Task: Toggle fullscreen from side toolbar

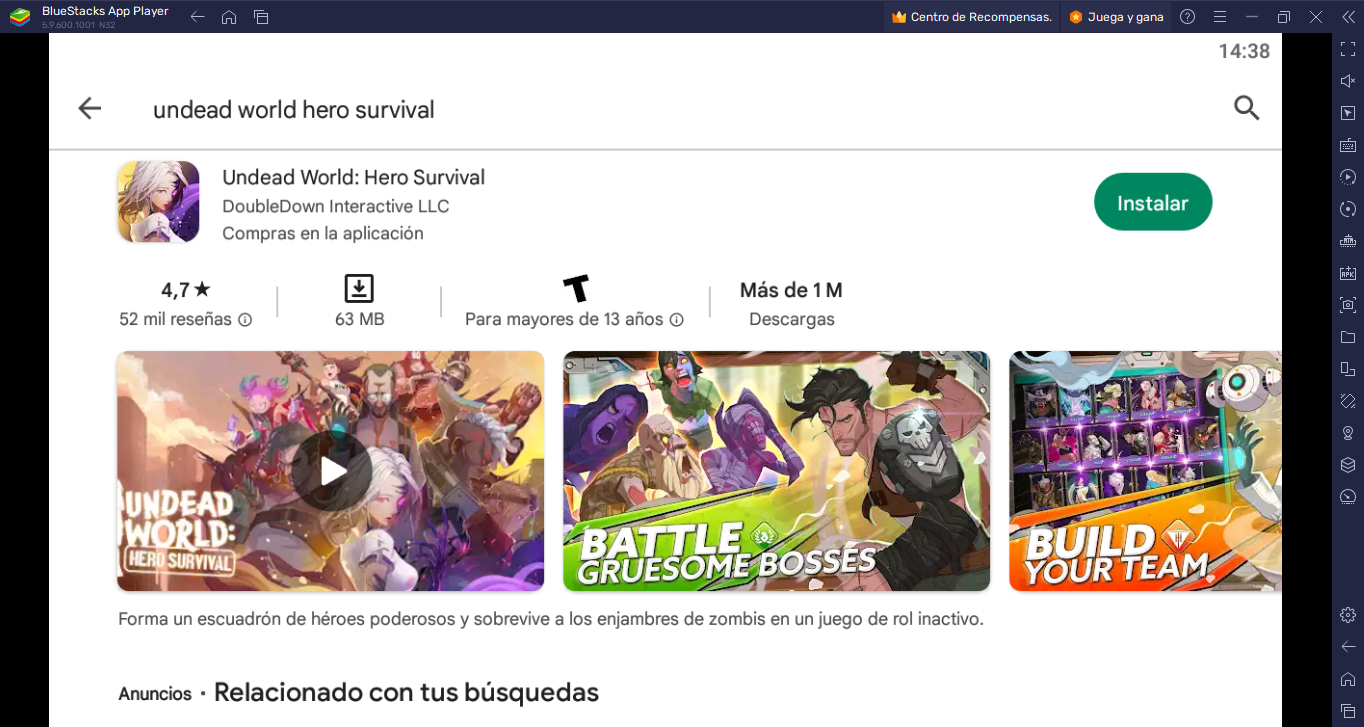Action: (1348, 49)
